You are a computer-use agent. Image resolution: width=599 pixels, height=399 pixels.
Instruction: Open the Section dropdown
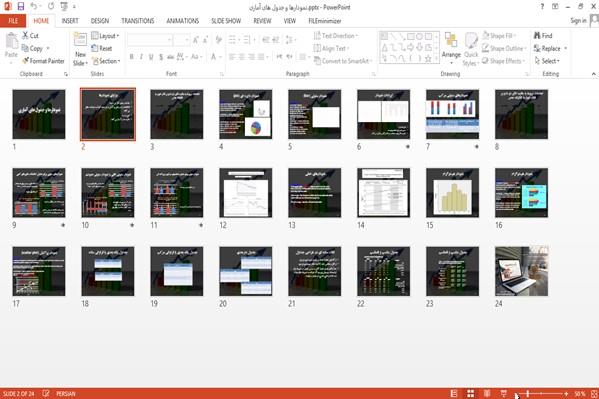coord(106,61)
